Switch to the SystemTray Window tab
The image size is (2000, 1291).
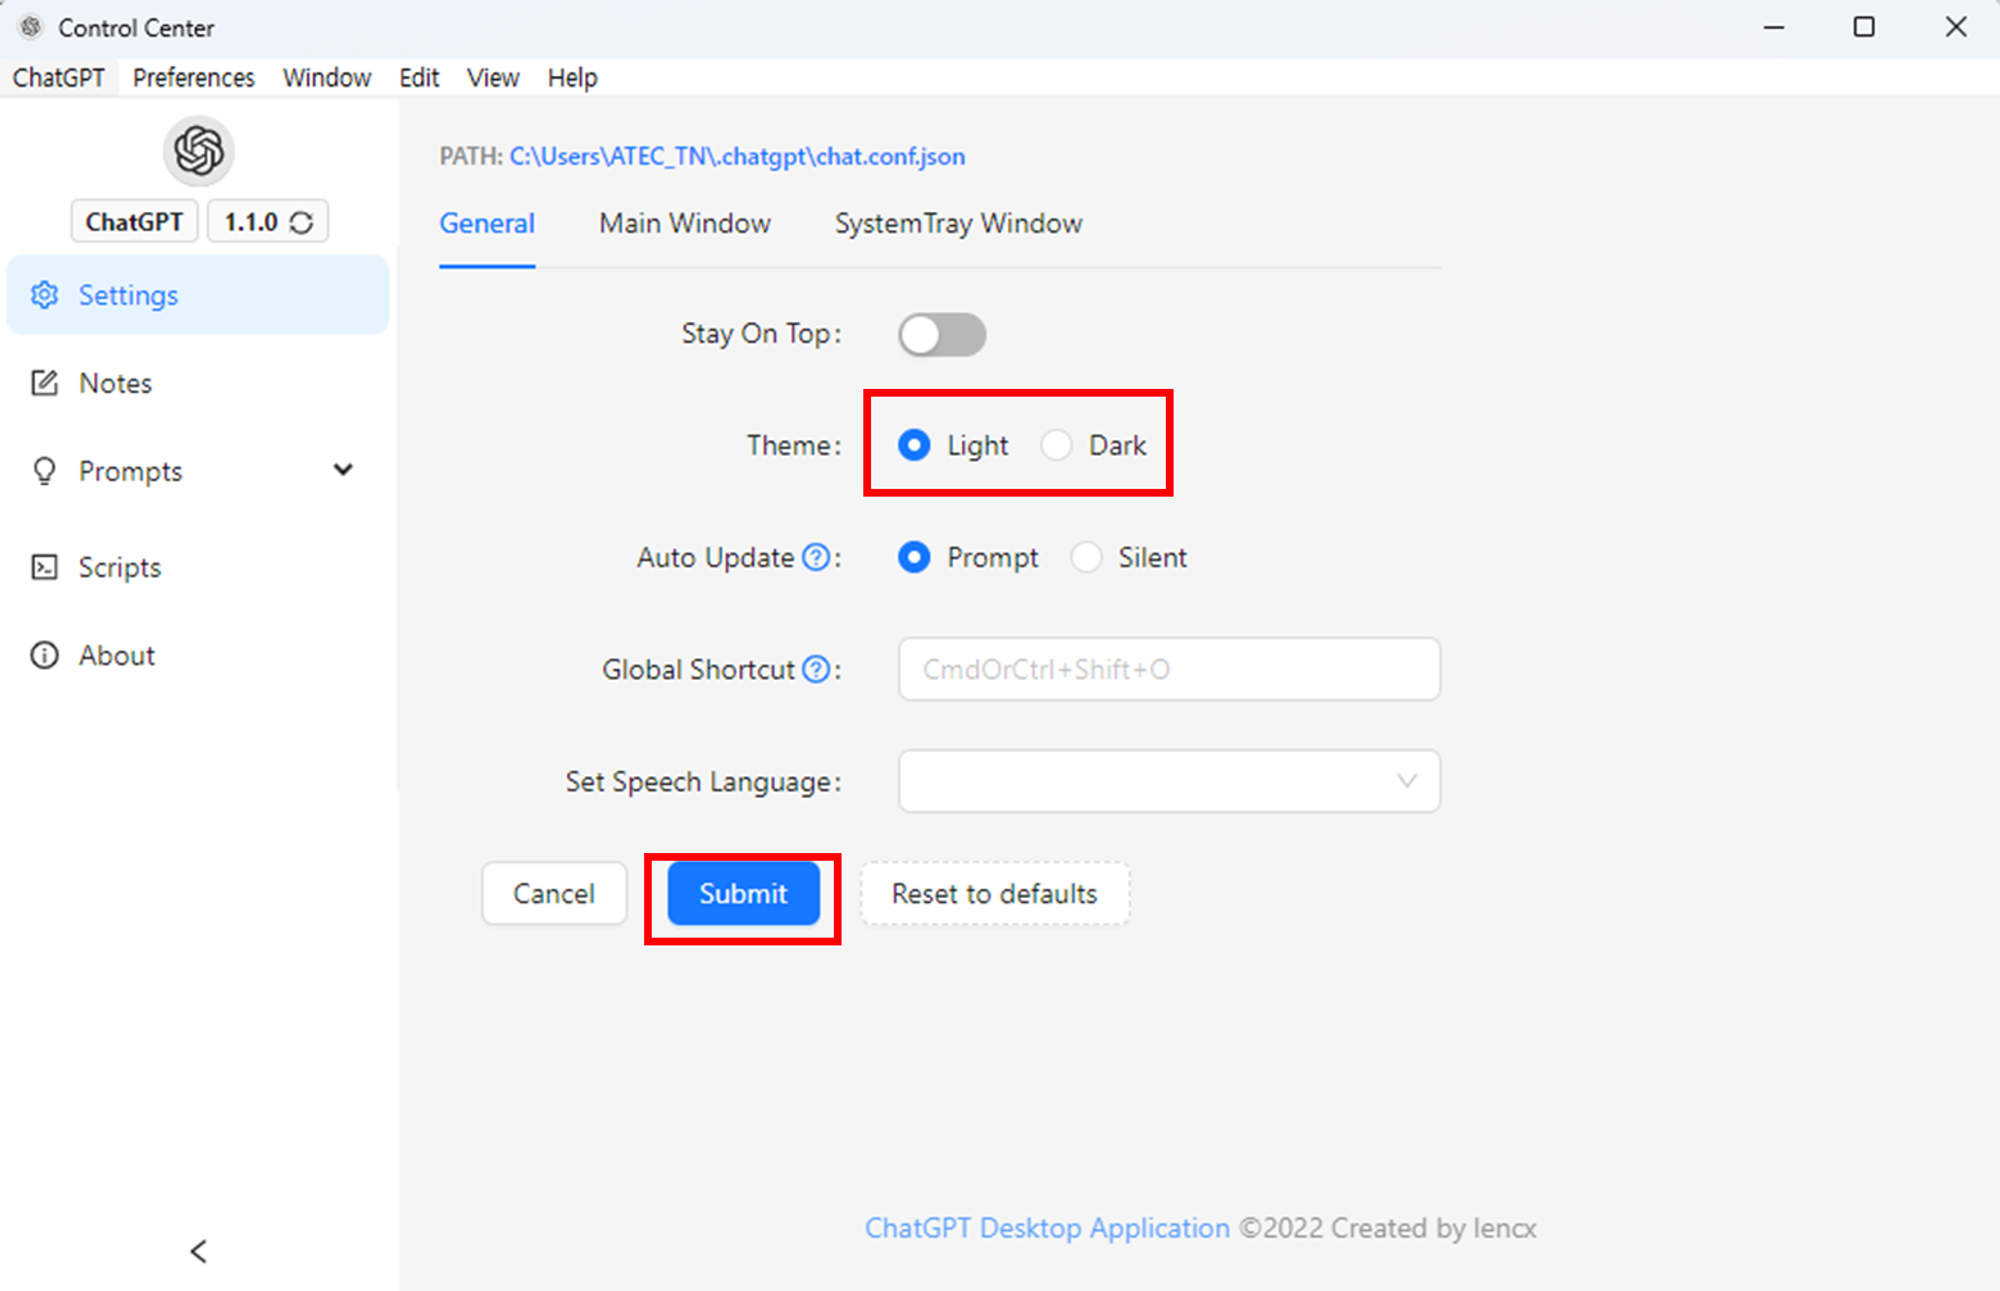pos(958,223)
